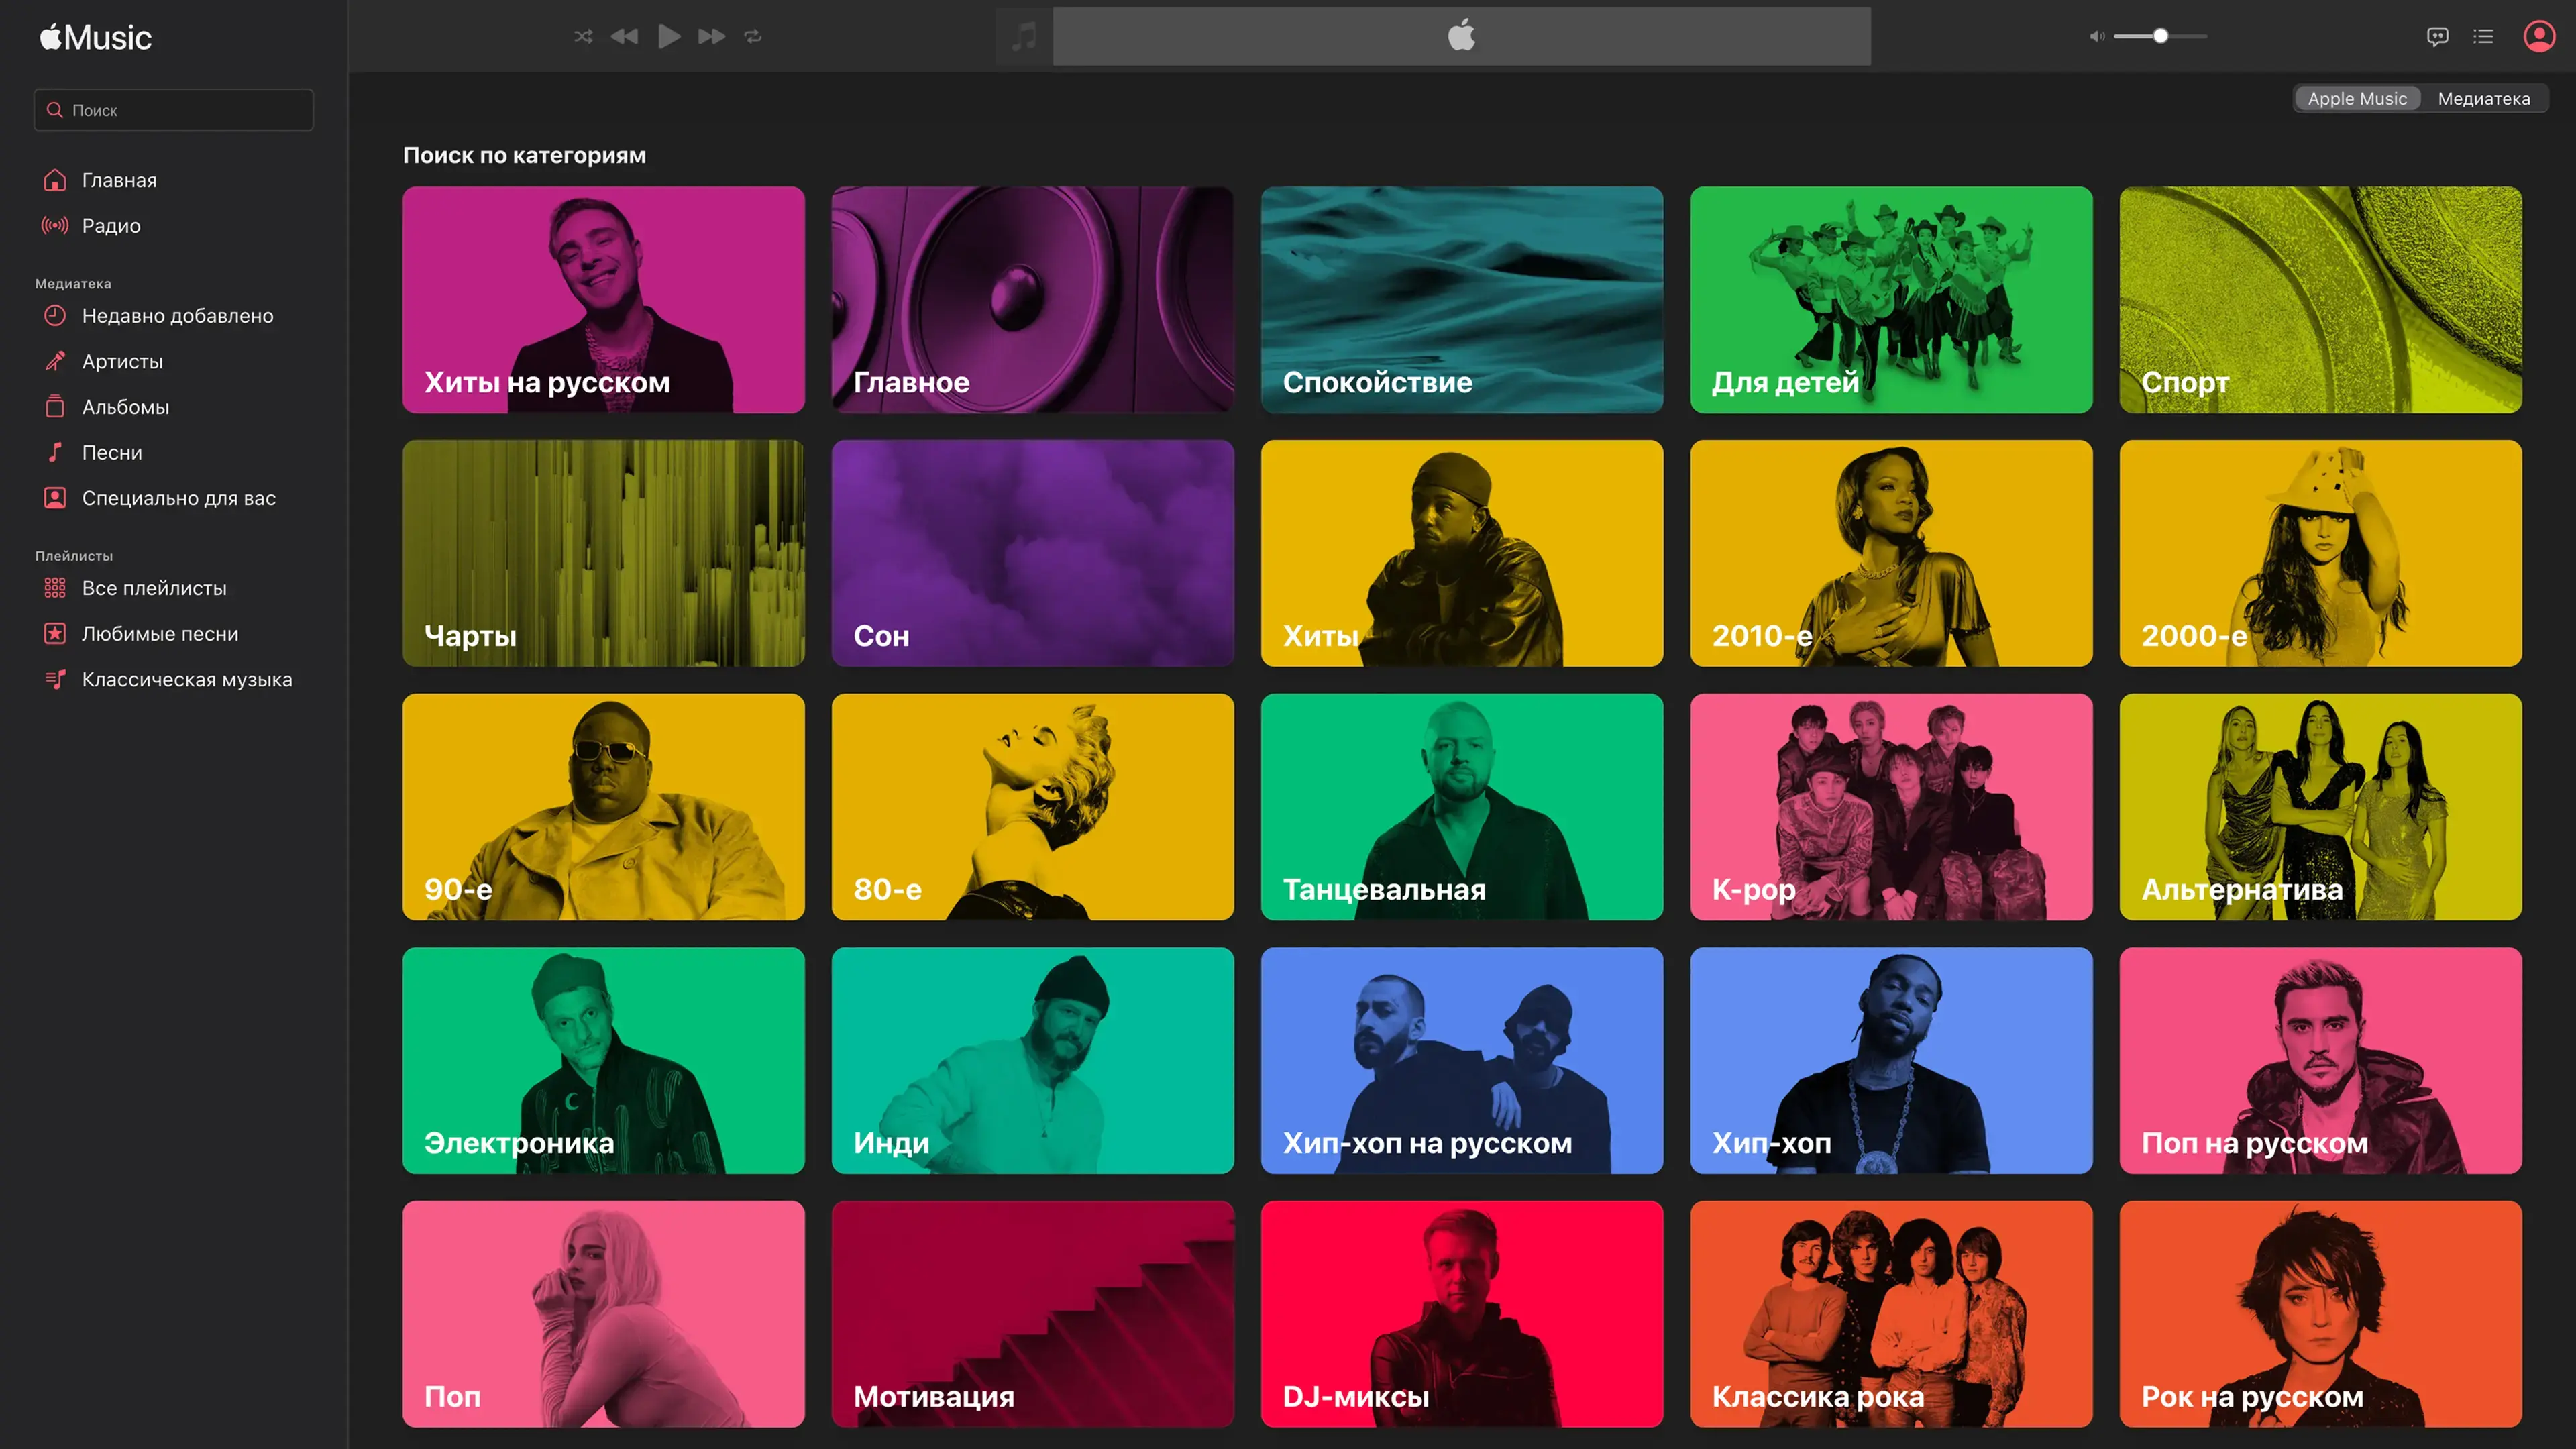Go to Главная in sidebar
This screenshot has height=1449, width=2576.
click(x=119, y=180)
